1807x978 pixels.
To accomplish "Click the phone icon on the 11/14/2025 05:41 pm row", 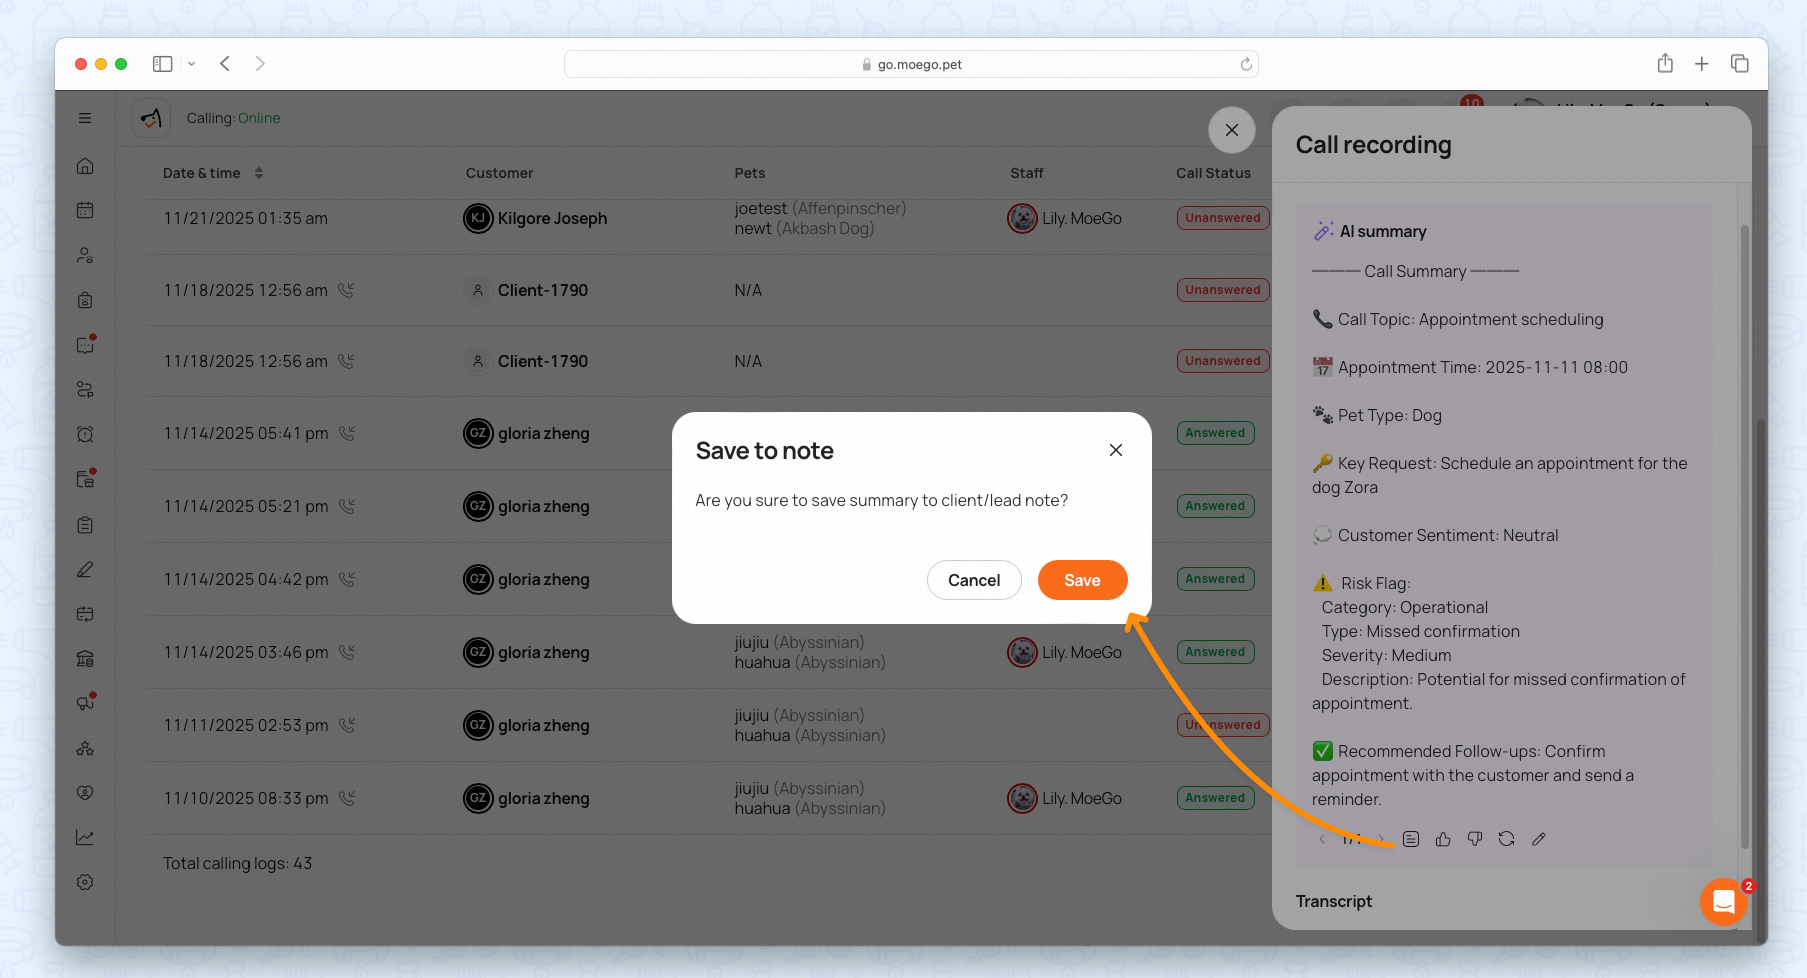I will pyautogui.click(x=347, y=433).
